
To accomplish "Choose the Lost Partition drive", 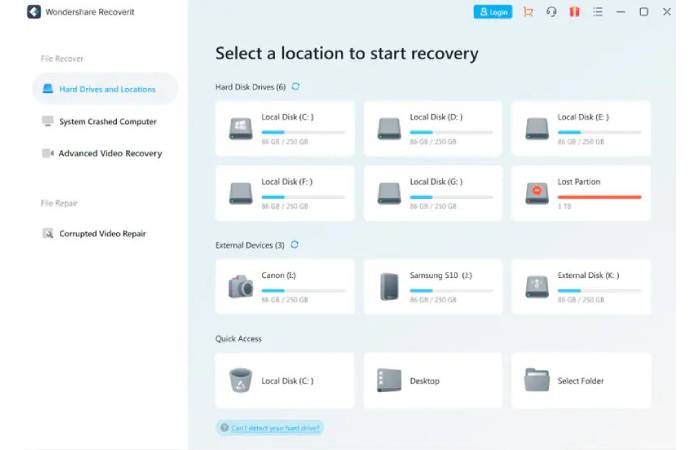I will tap(581, 193).
